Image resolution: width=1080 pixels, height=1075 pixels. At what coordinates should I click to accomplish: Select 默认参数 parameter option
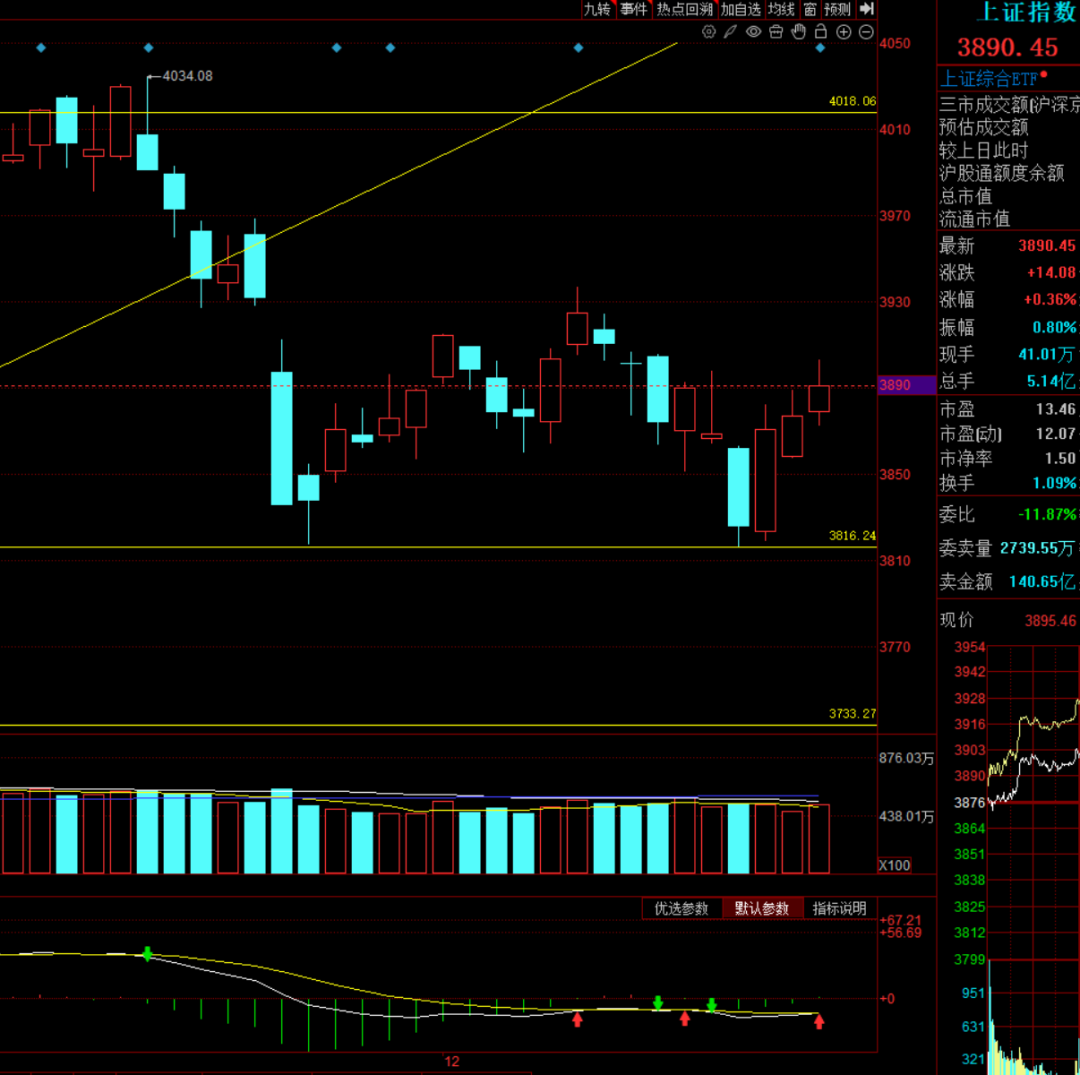pyautogui.click(x=762, y=908)
